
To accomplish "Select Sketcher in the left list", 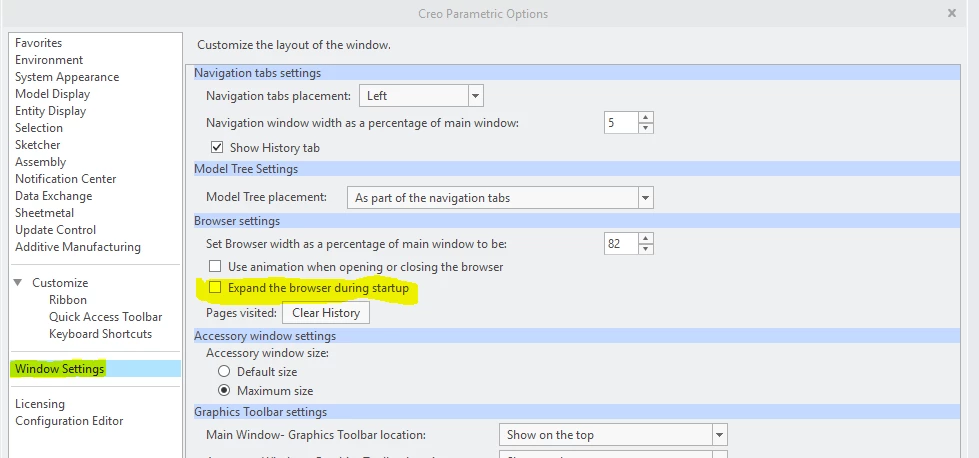I will tap(37, 144).
